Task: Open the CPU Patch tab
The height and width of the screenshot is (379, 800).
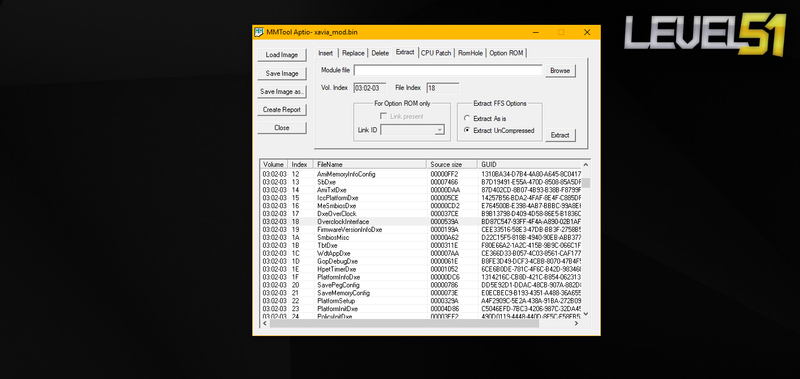Action: coord(436,53)
